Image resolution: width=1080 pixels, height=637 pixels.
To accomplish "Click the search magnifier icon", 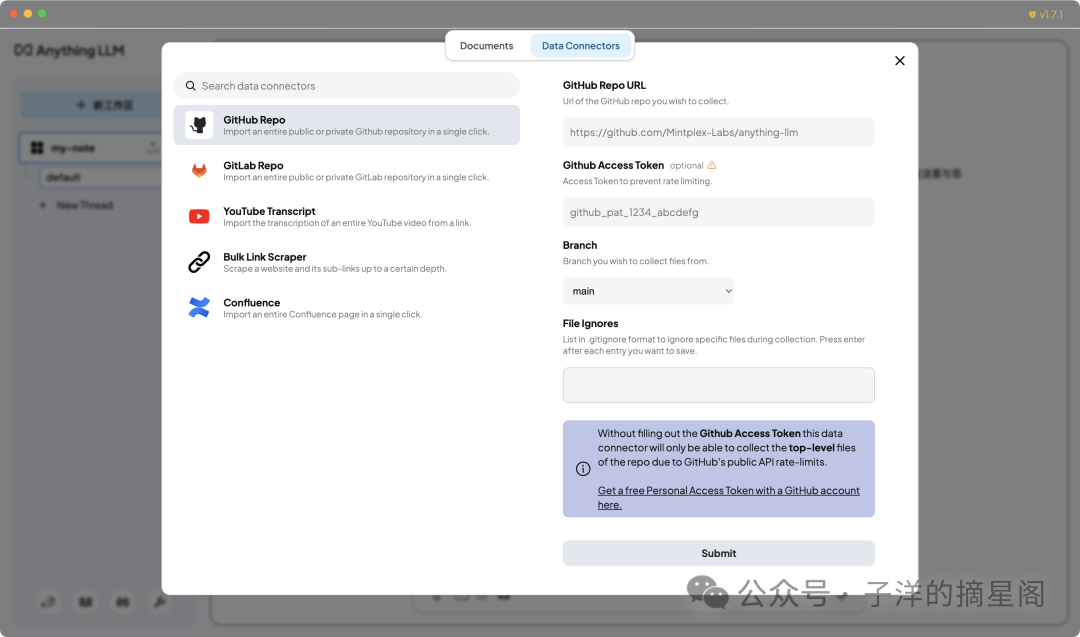I will click(x=191, y=86).
